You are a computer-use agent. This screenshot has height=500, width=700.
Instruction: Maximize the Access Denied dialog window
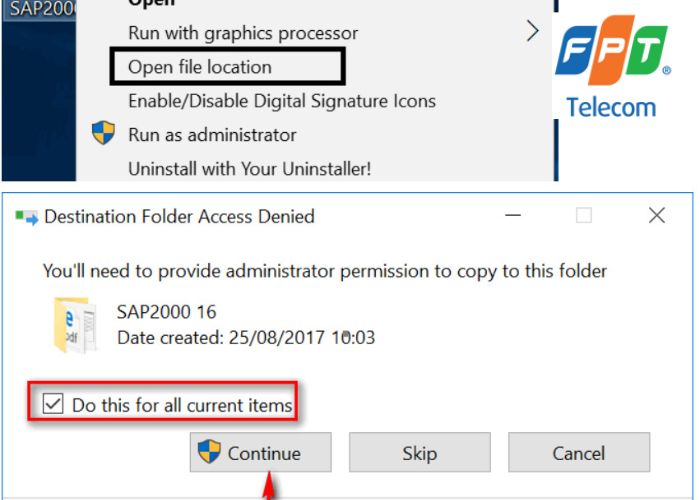pyautogui.click(x=584, y=215)
